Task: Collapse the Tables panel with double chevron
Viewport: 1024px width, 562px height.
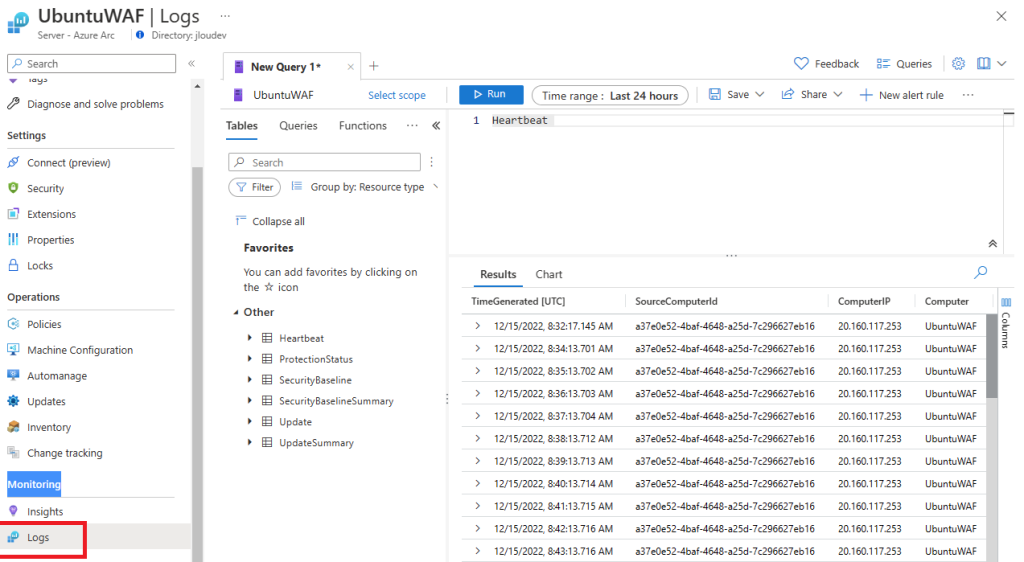Action: [x=436, y=125]
